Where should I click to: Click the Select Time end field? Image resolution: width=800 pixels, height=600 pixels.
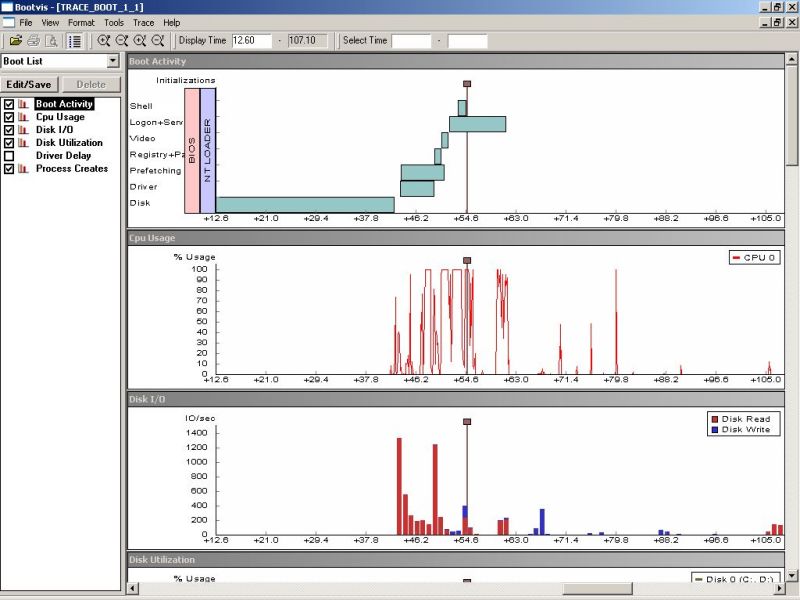point(467,41)
